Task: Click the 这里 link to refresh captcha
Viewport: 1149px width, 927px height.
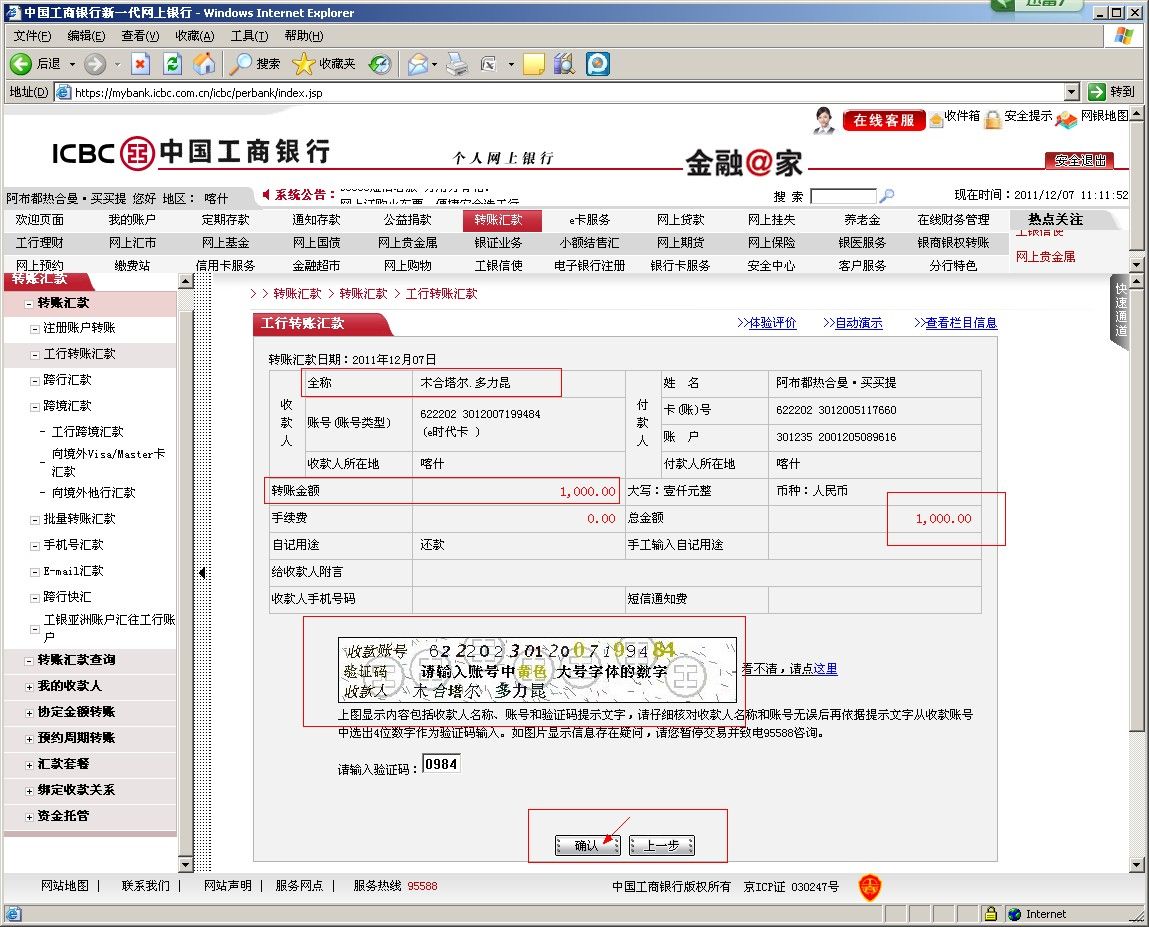Action: click(825, 668)
